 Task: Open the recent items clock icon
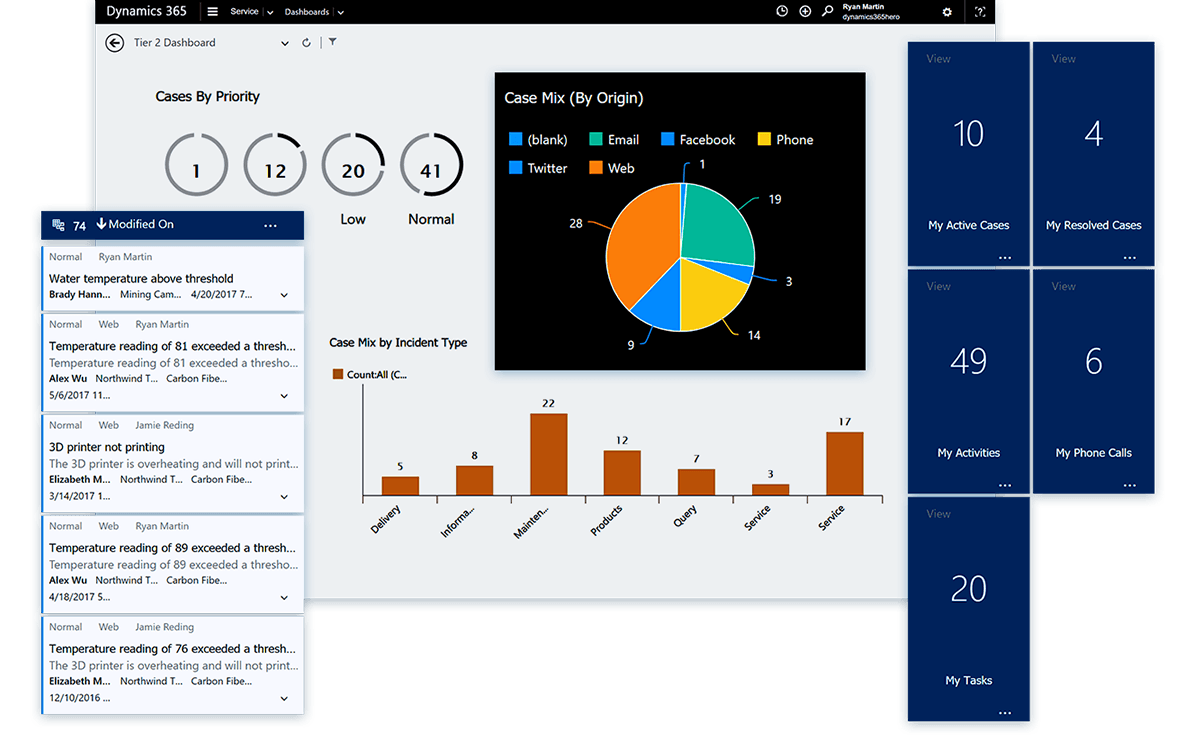tap(782, 11)
